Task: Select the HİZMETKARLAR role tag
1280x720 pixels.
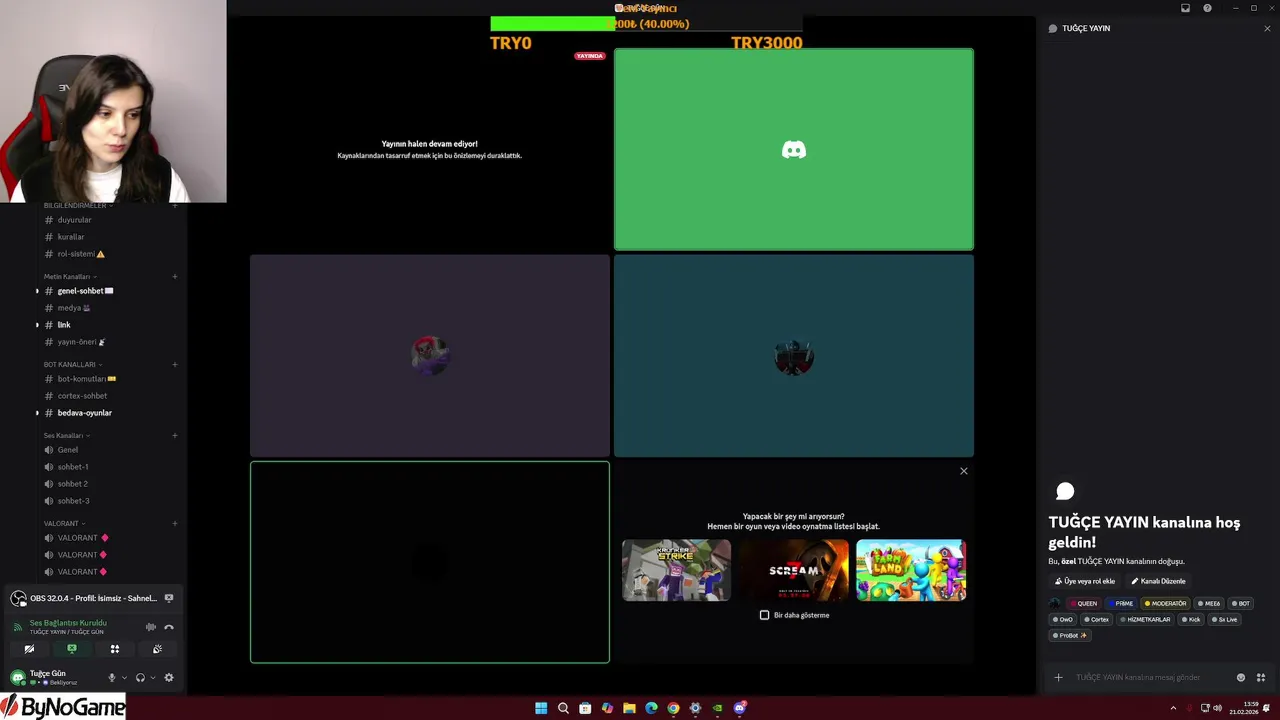Action: [1146, 619]
